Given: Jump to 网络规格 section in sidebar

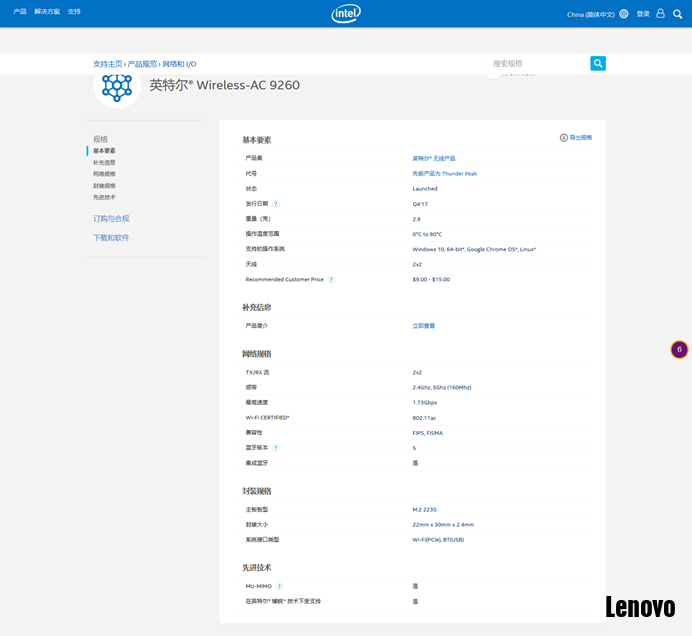Looking at the screenshot, I should (104, 174).
